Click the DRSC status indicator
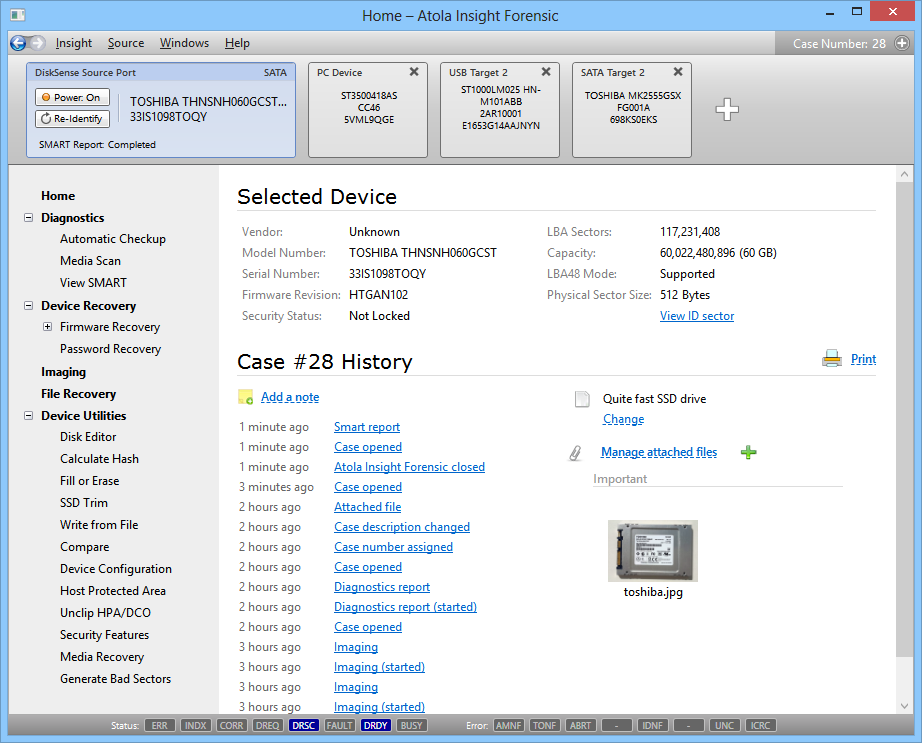922x743 pixels. 303,725
